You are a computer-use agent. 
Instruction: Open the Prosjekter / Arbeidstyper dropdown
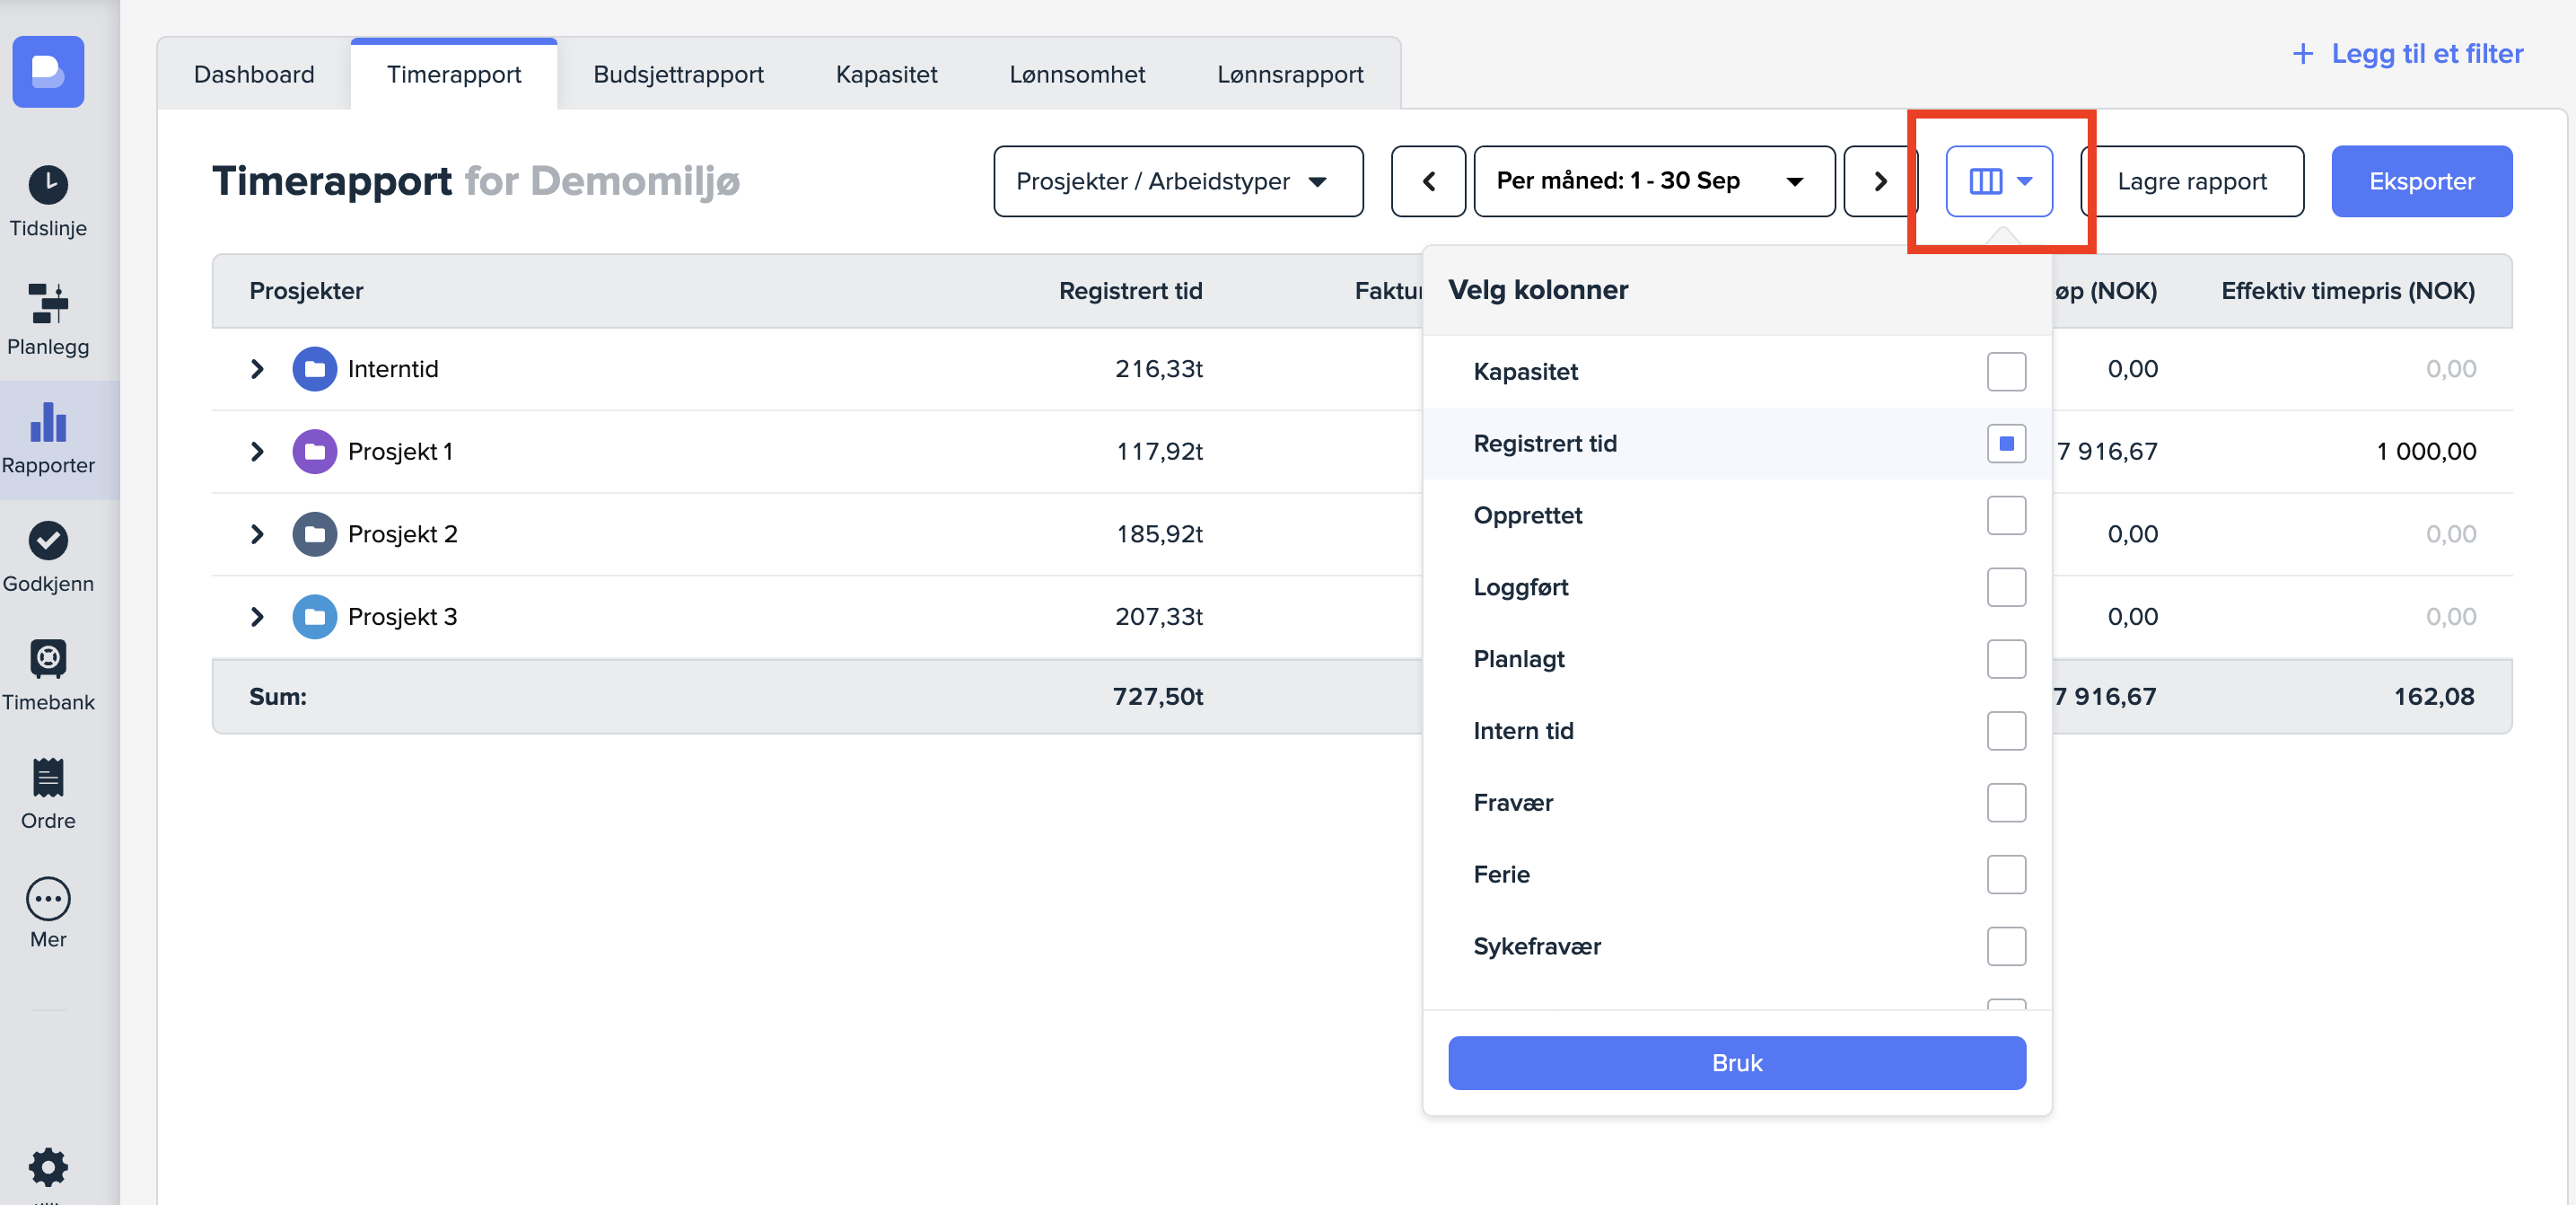[1177, 181]
